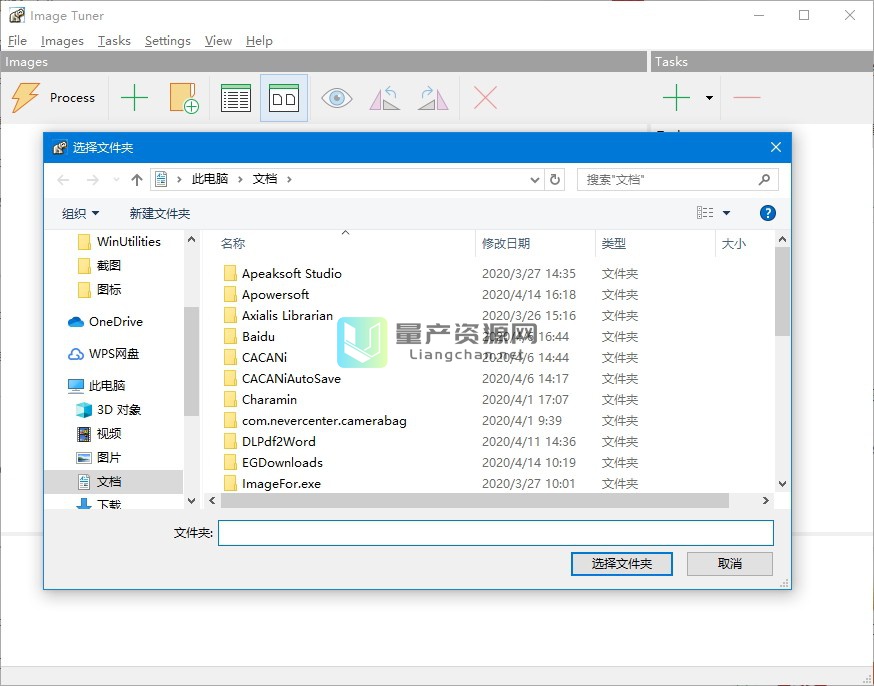Select 此电脑 in the navigation pane
The height and width of the screenshot is (686, 874).
click(x=96, y=385)
